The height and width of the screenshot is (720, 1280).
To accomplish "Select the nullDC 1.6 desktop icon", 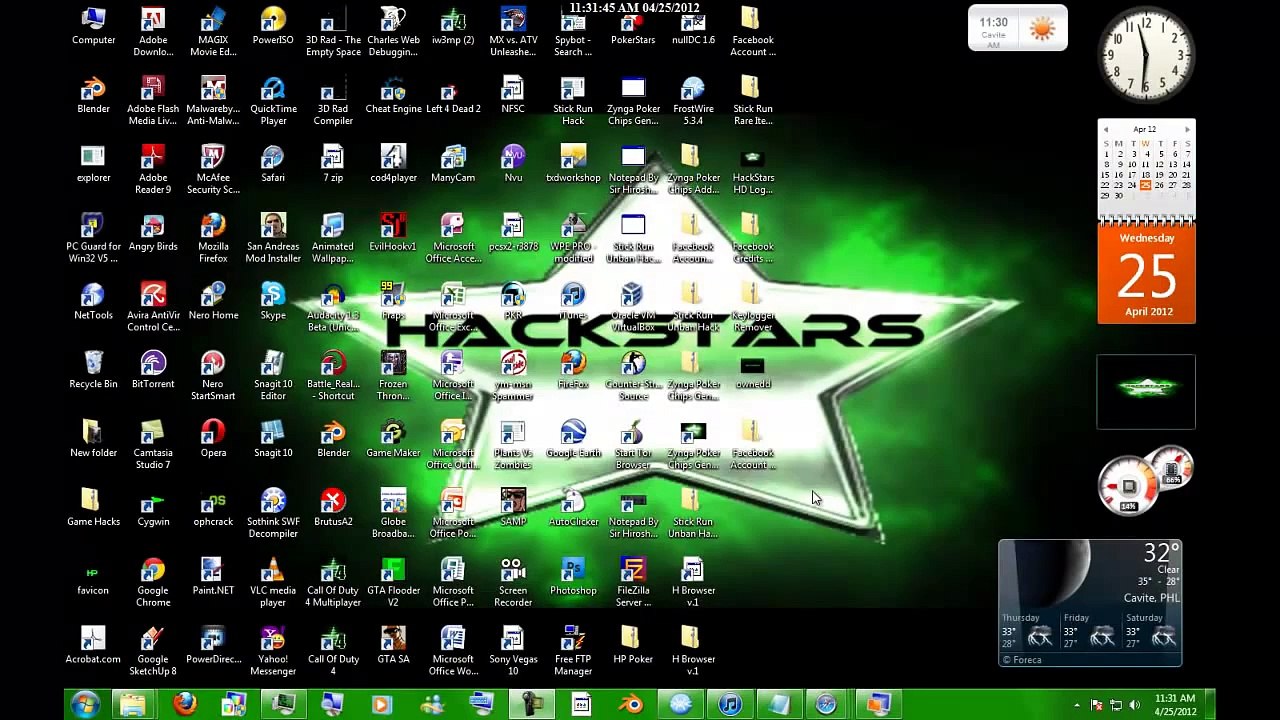I will click(693, 27).
